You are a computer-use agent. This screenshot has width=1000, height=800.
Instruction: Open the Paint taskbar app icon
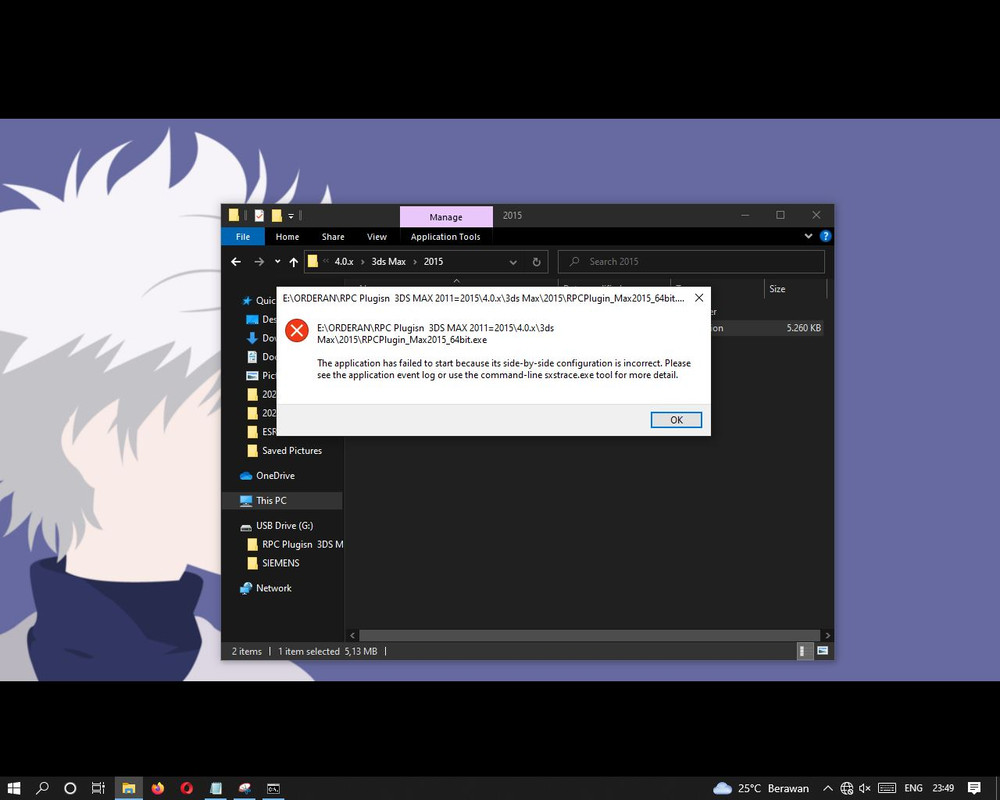tap(244, 788)
